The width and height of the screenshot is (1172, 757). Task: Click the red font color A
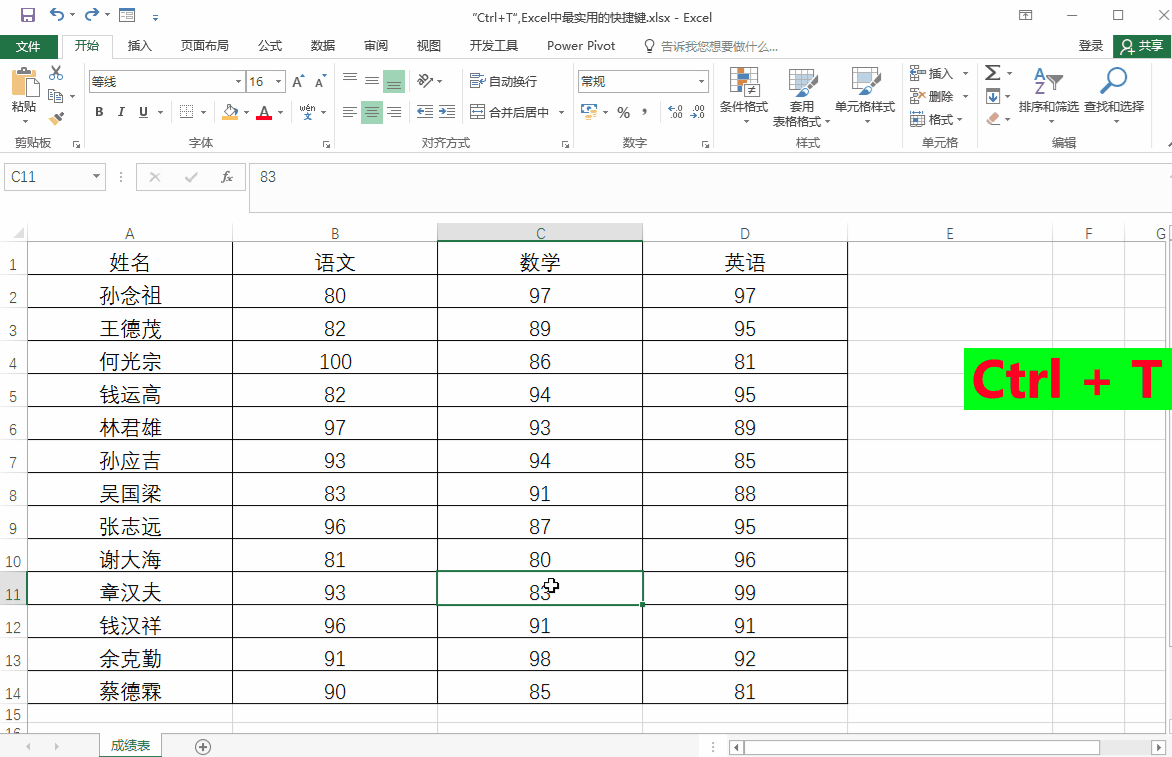coord(264,112)
